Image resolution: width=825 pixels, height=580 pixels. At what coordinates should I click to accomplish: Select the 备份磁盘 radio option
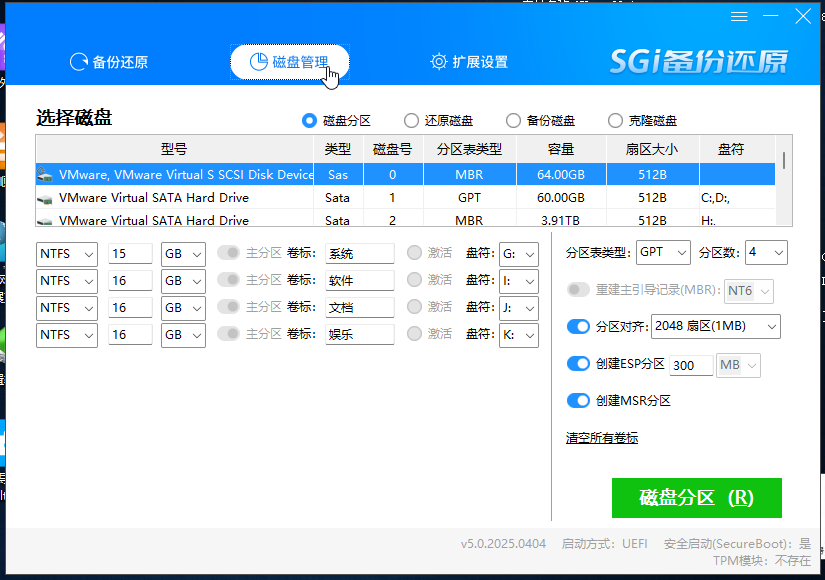coord(540,121)
